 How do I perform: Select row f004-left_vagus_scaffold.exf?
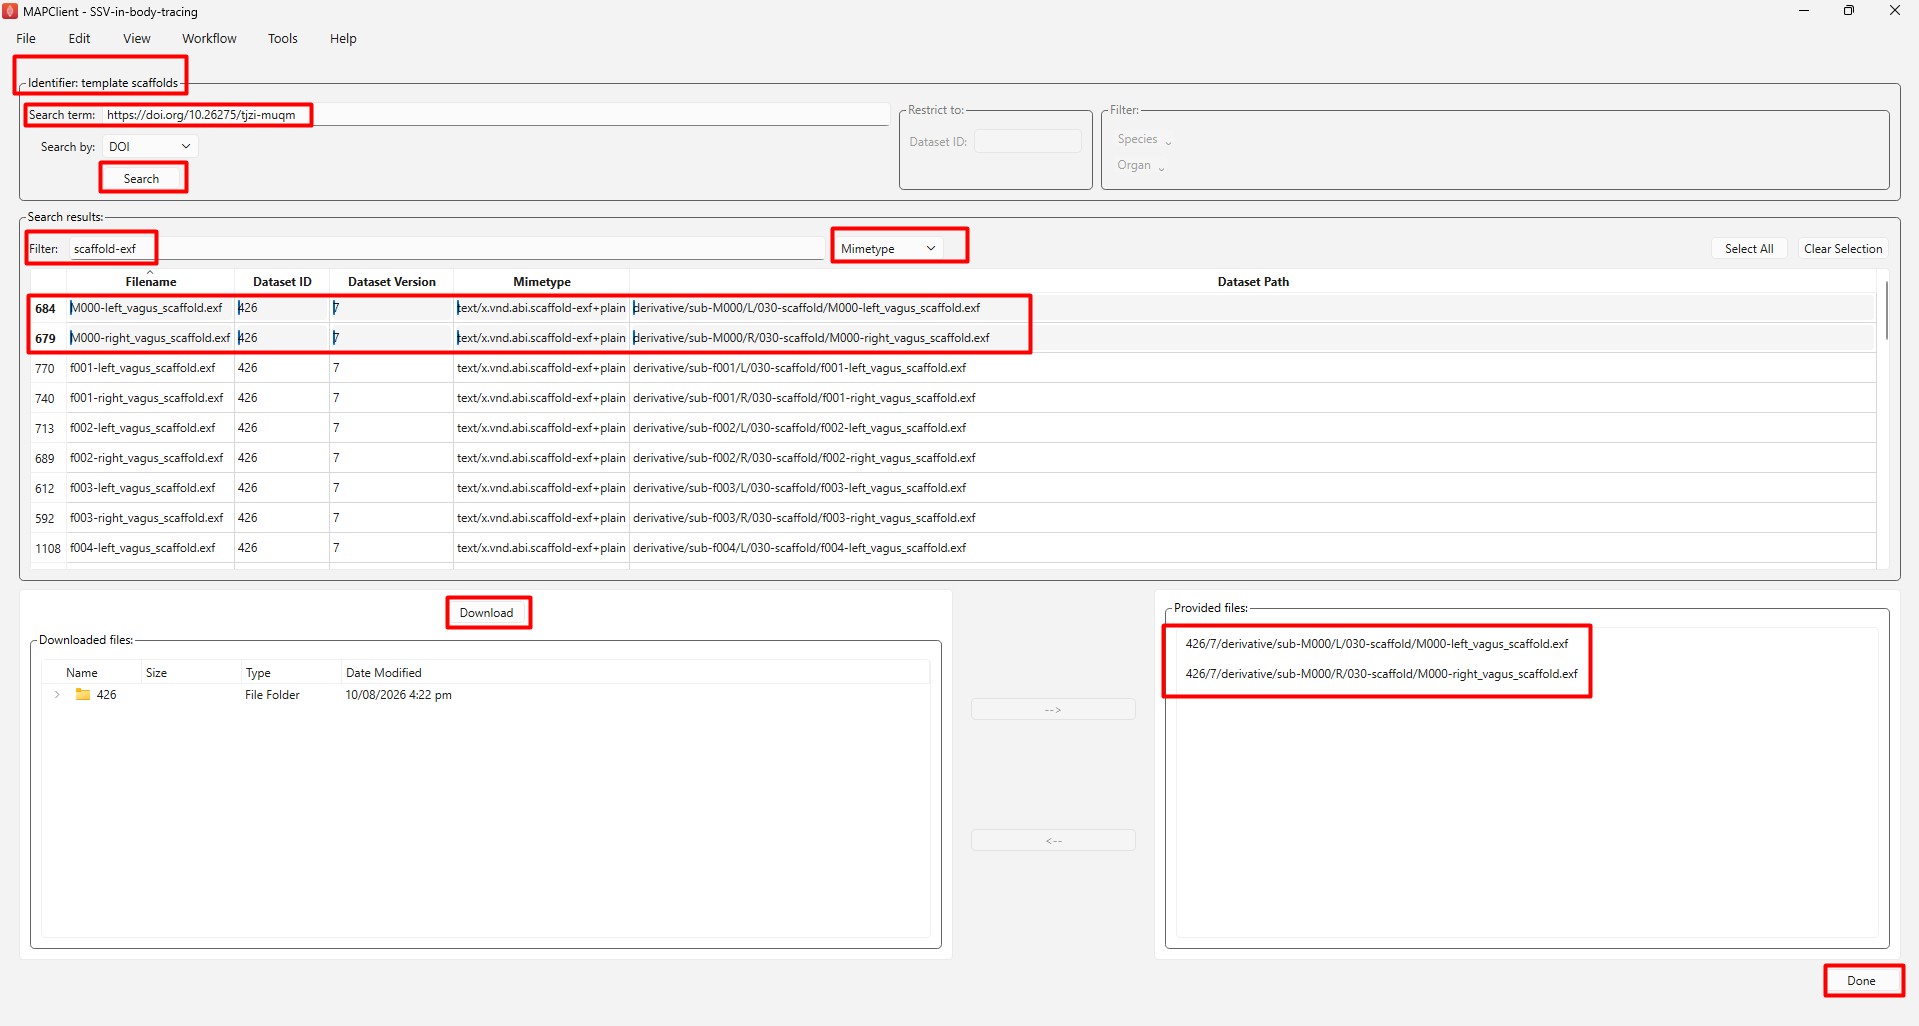tap(952, 548)
